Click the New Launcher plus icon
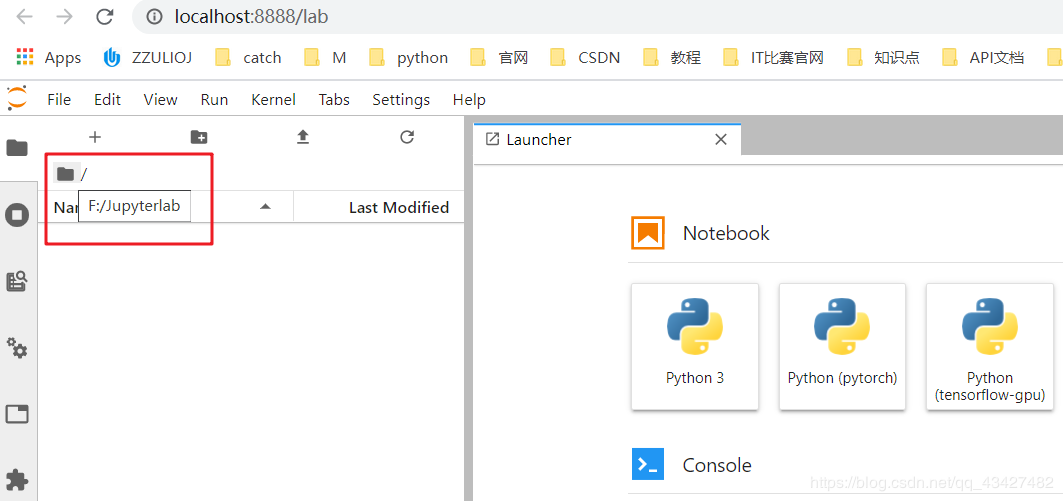This screenshot has width=1063, height=501. (95, 137)
